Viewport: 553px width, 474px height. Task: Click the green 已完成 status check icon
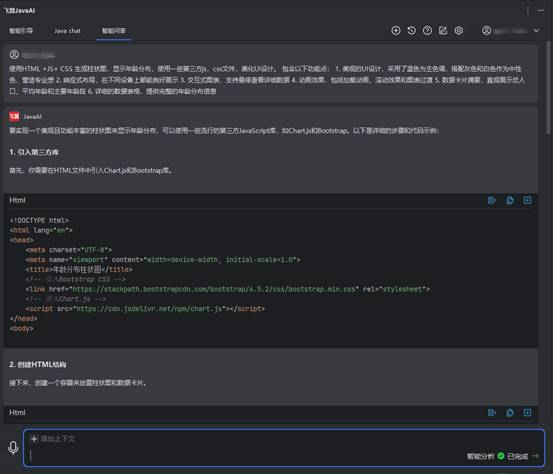(x=501, y=456)
